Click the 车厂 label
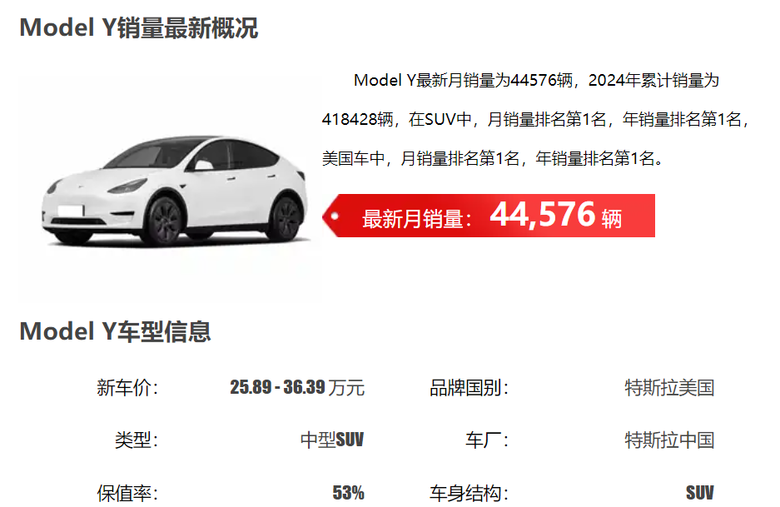Viewport: 780px width, 507px height. point(487,440)
